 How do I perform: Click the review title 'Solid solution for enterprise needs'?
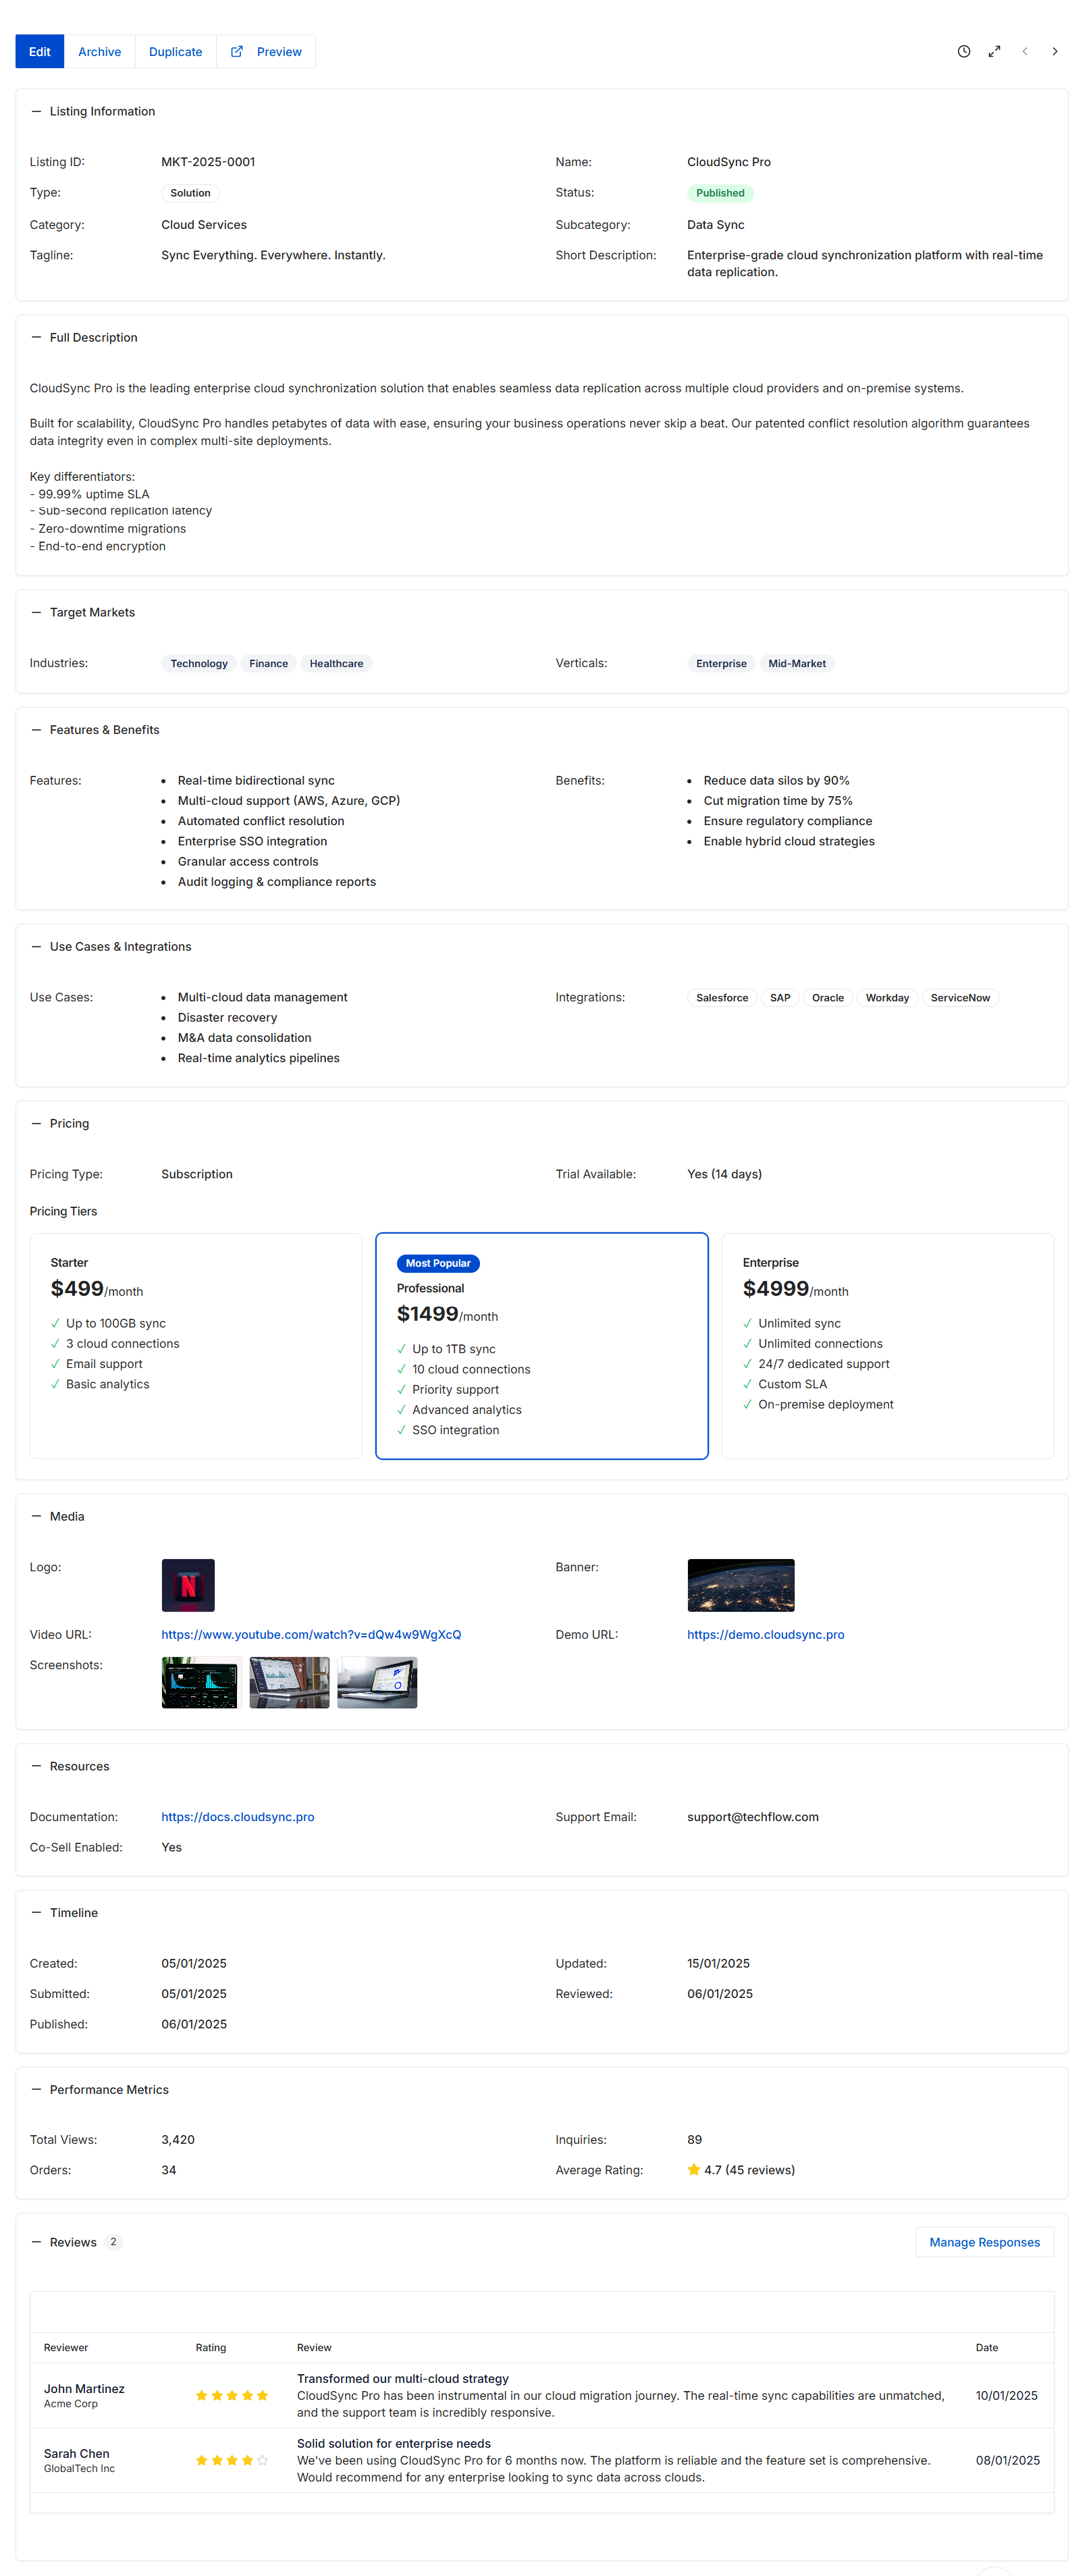click(x=394, y=2444)
